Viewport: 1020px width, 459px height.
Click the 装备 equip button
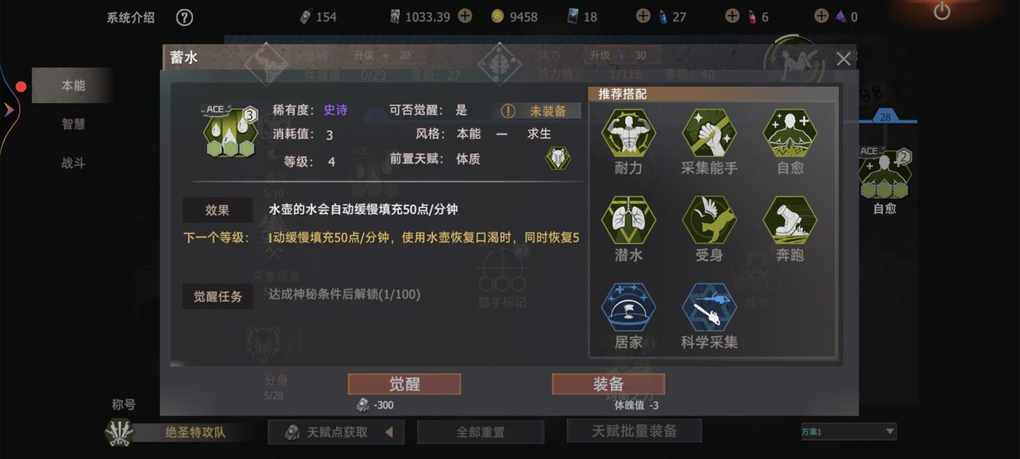coord(608,384)
